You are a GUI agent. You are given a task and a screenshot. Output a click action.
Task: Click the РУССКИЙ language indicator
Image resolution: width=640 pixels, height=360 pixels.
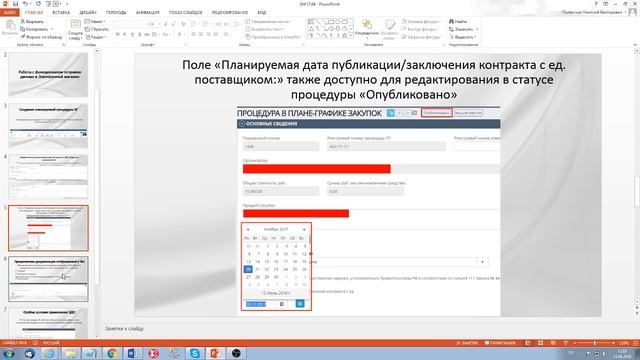tap(51, 343)
